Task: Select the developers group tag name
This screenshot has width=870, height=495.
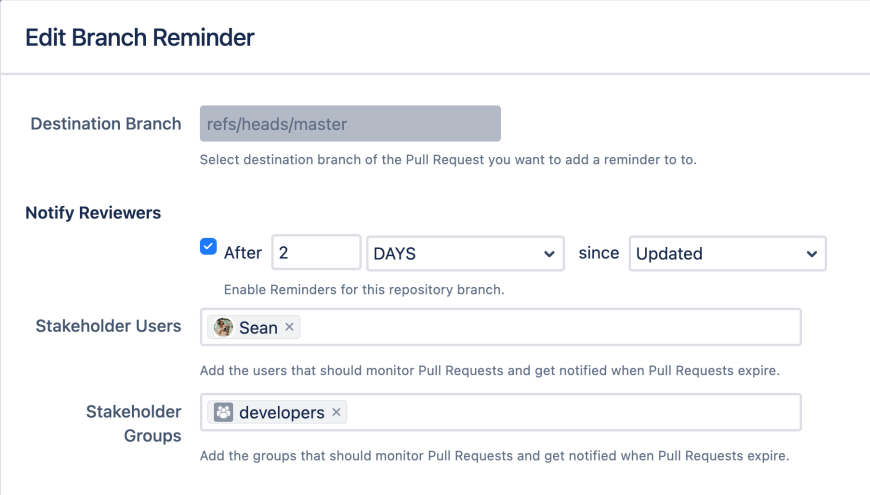Action: tap(281, 412)
